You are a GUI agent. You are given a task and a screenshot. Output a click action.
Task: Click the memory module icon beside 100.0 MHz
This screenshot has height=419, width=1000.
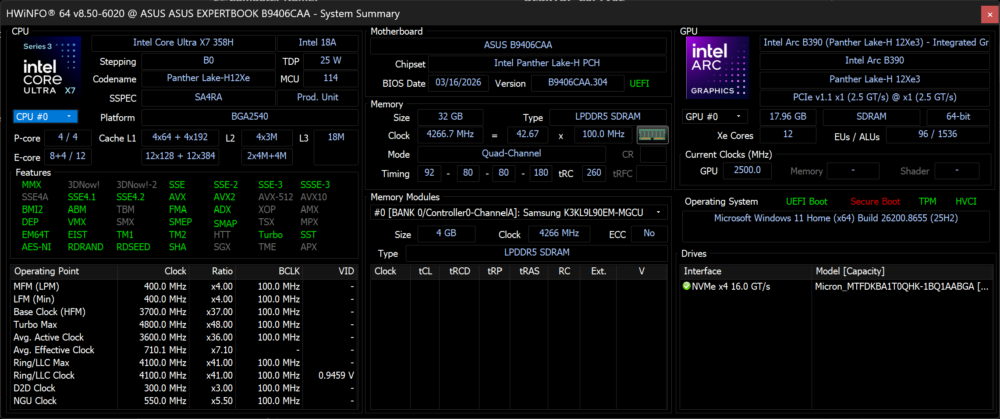[x=652, y=135]
